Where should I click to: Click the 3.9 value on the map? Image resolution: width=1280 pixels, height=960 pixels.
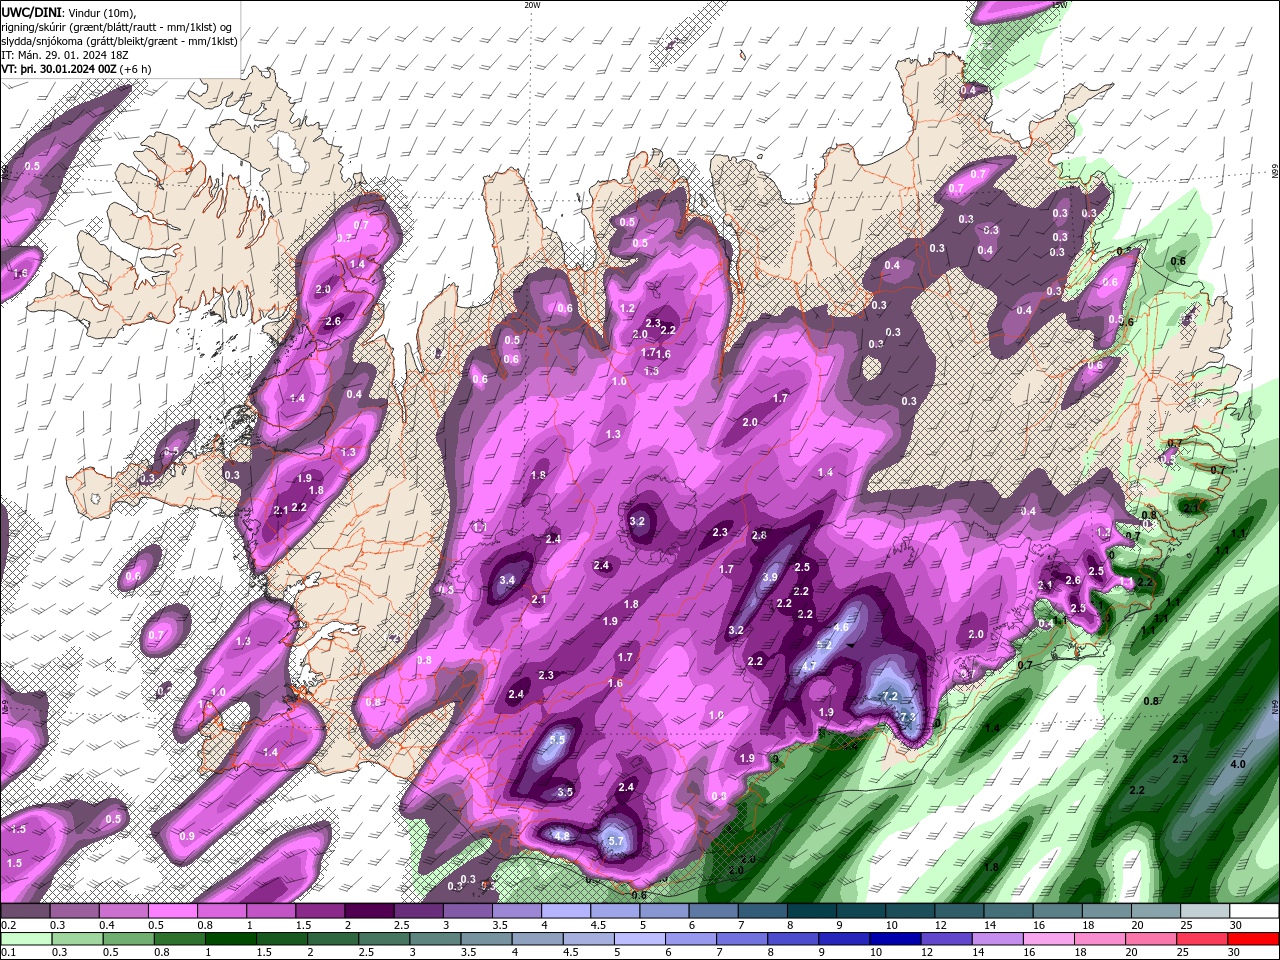[x=770, y=578]
